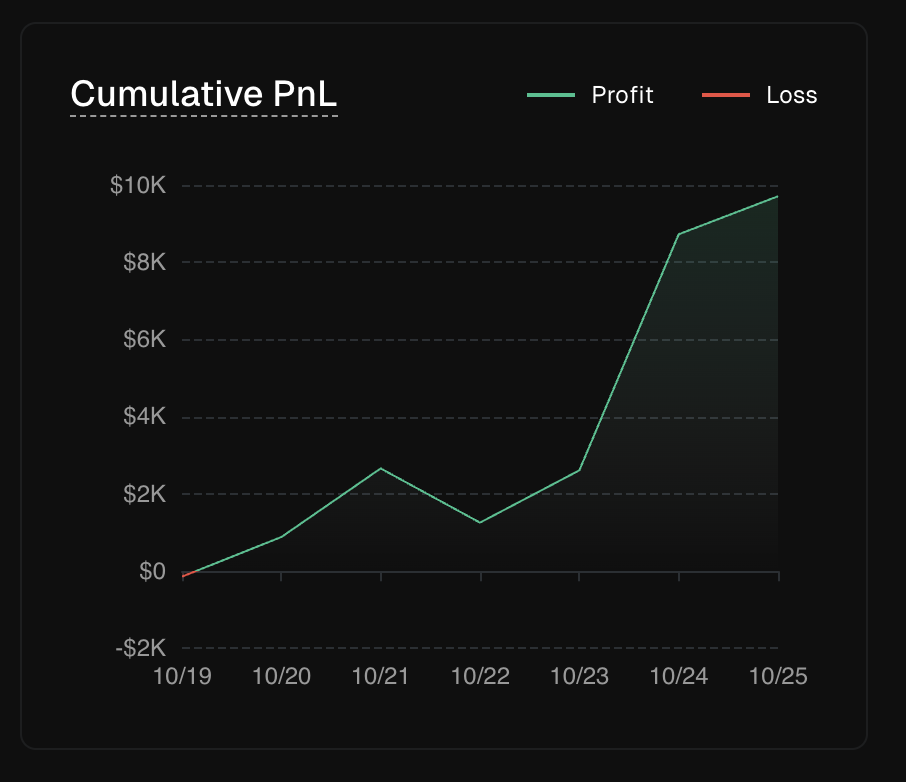Select the $6K y-axis label
Image resolution: width=906 pixels, height=782 pixels.
click(144, 340)
